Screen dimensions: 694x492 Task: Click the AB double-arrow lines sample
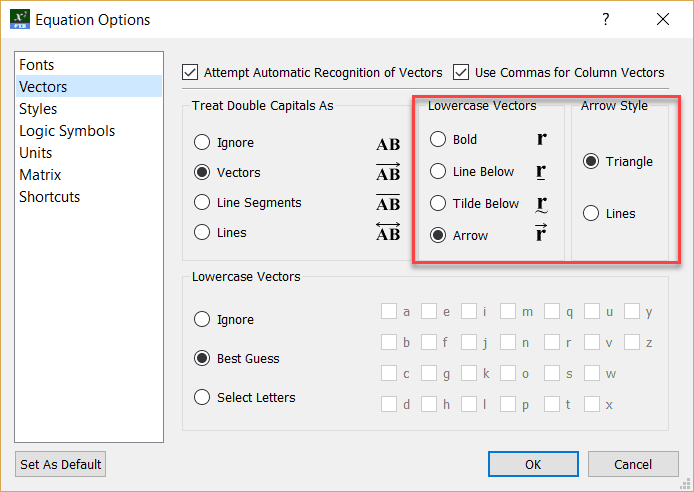[x=388, y=232]
